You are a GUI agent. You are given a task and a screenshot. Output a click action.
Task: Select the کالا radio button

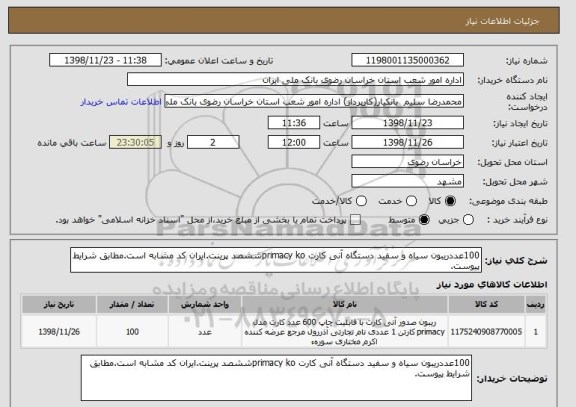click(x=450, y=201)
